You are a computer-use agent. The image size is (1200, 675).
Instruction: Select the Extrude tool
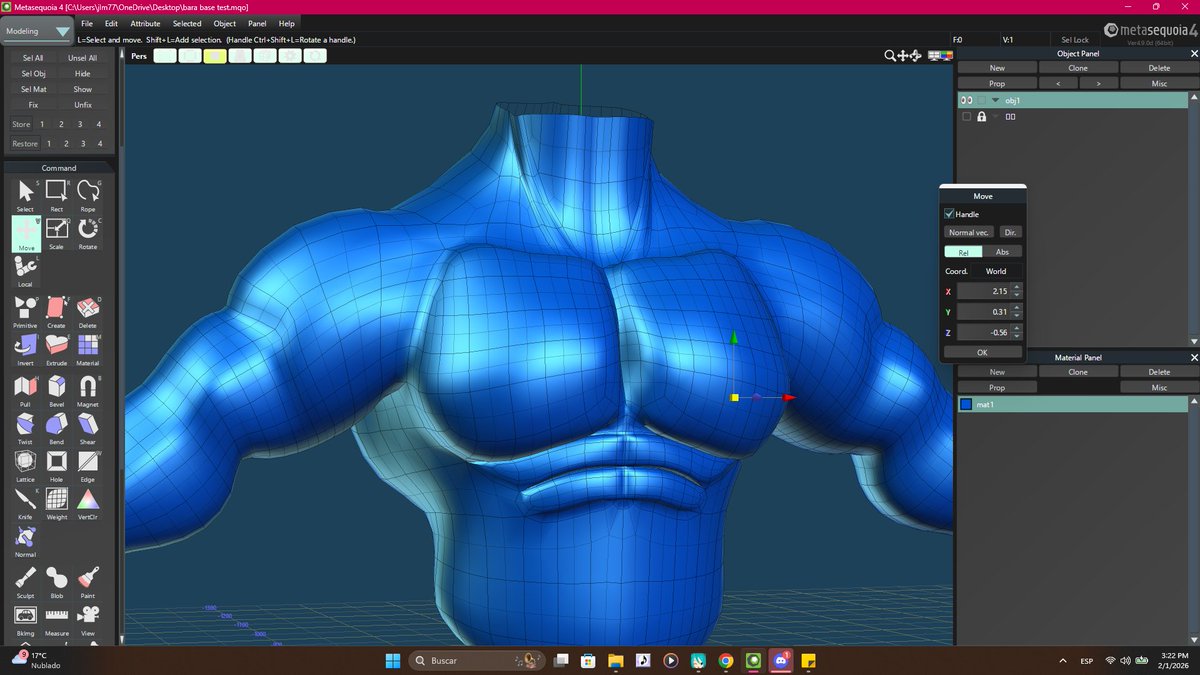pos(57,350)
